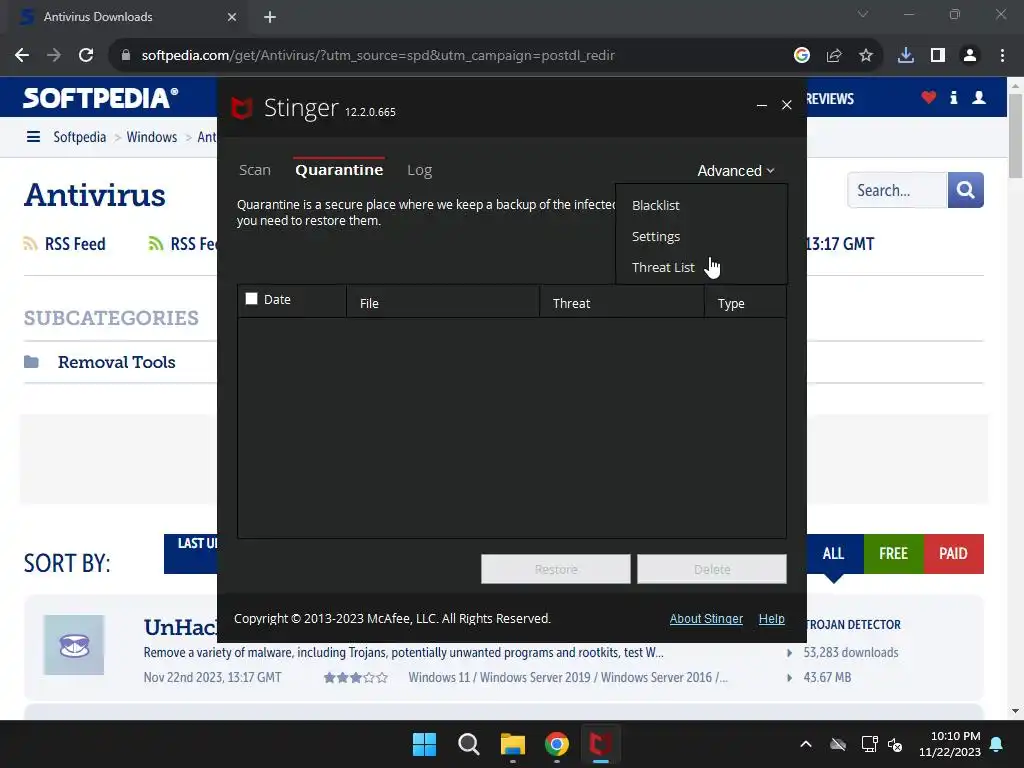
Task: Click Softpedia breadcrumb link
Action: [80, 137]
